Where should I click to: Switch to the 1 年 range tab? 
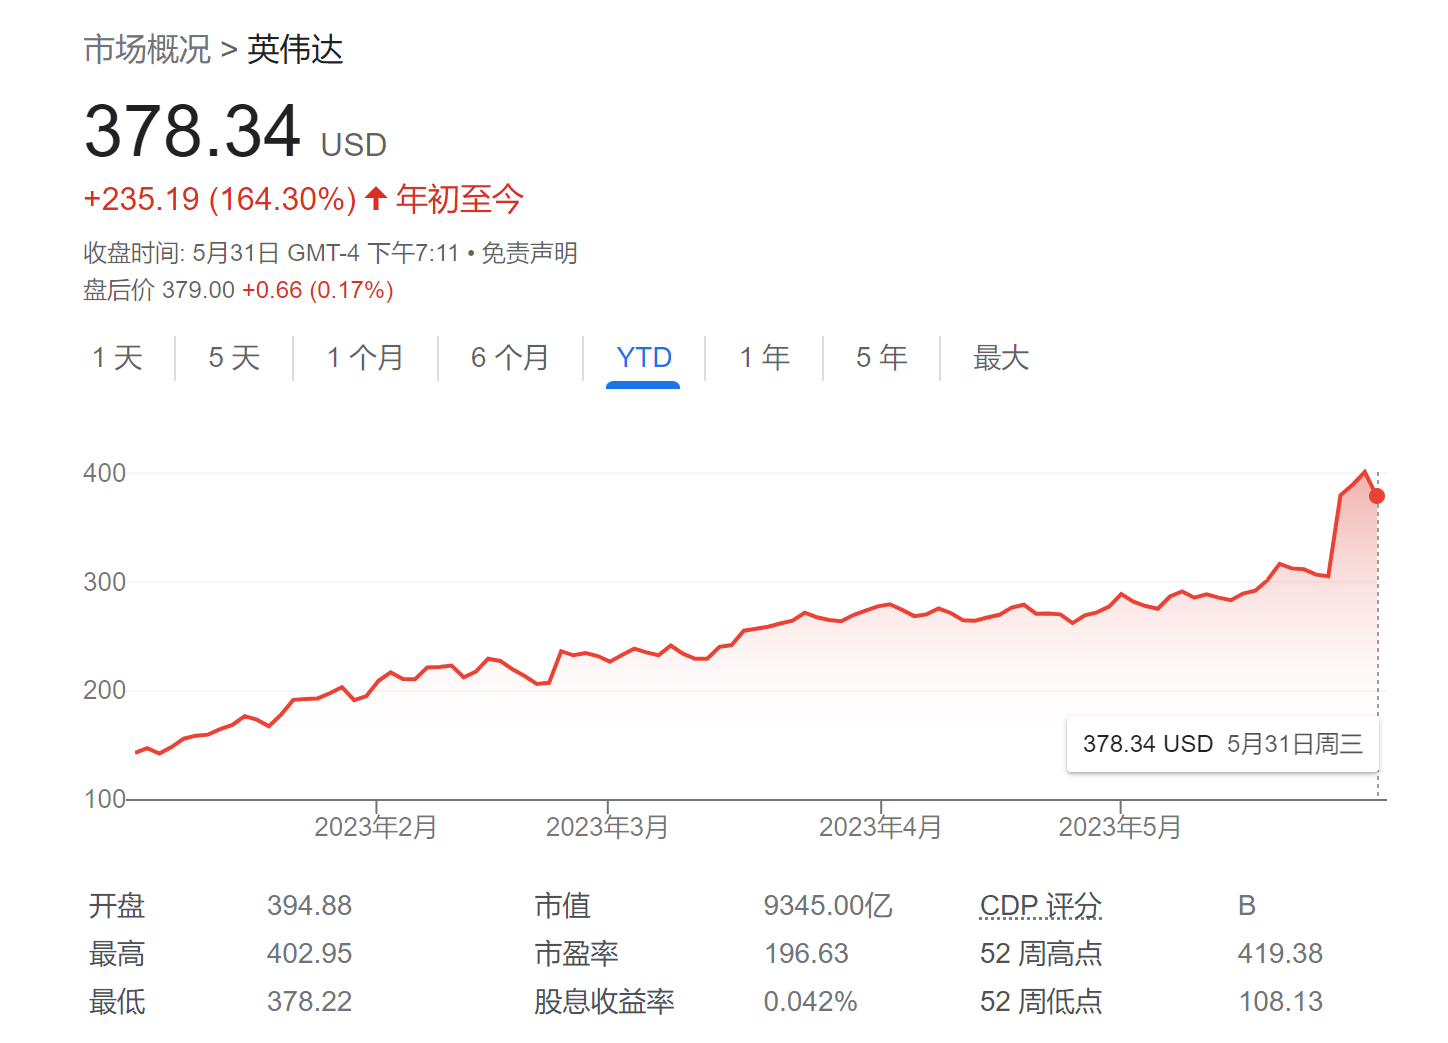click(765, 357)
